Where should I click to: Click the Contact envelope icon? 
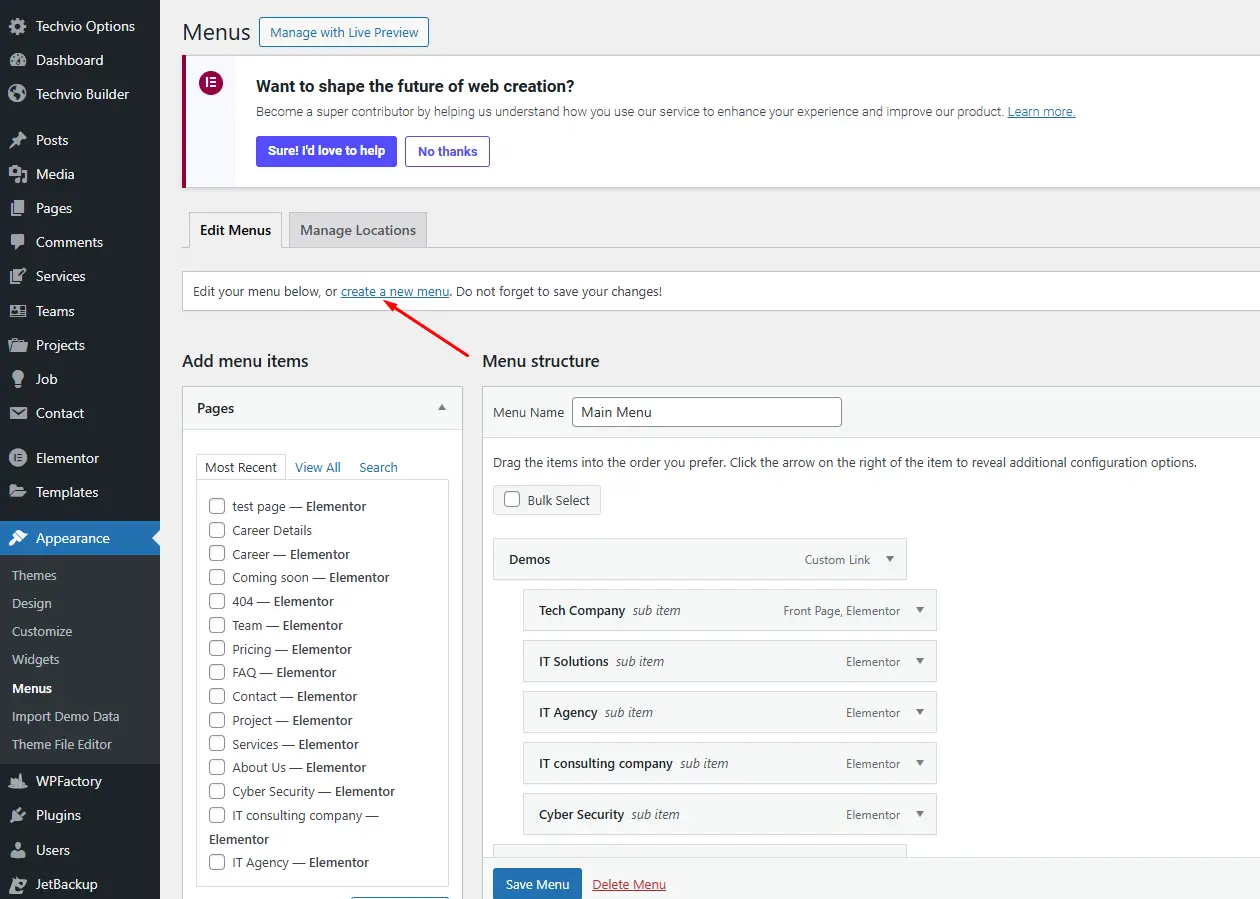(17, 413)
